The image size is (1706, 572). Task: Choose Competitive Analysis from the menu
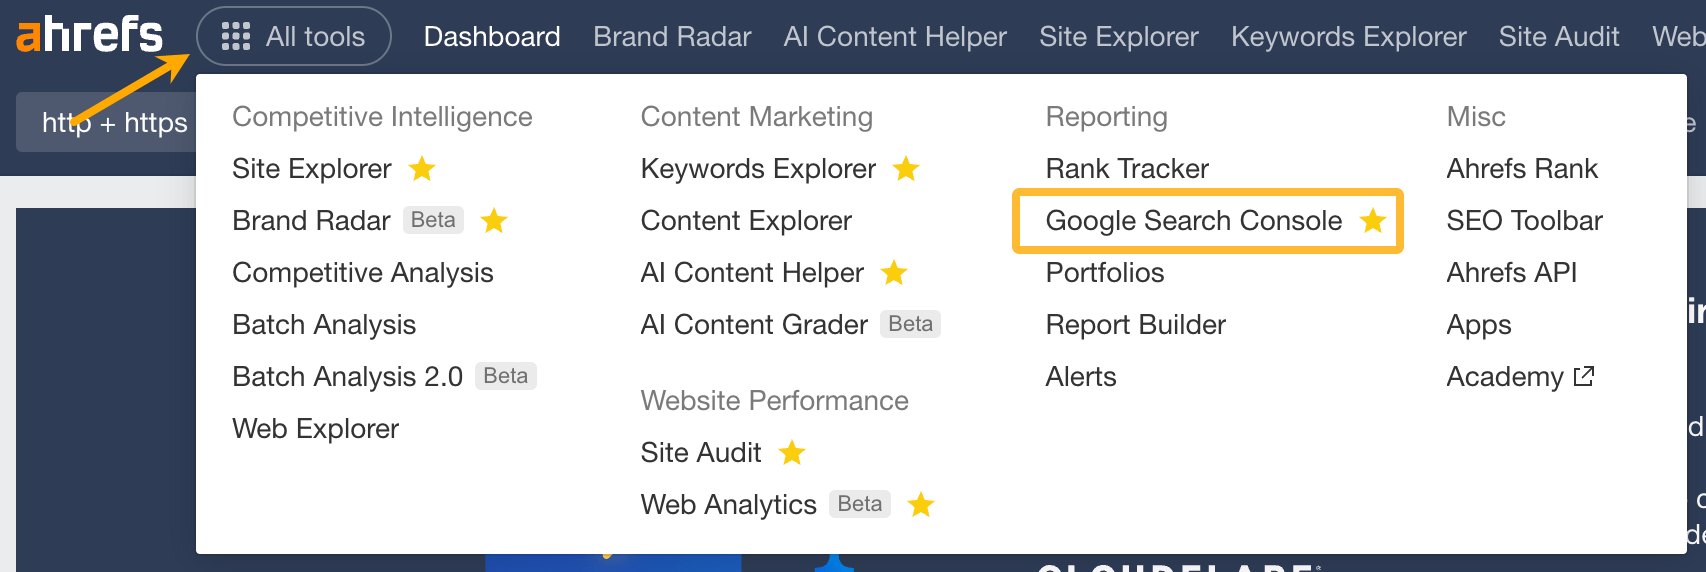pyautogui.click(x=362, y=273)
